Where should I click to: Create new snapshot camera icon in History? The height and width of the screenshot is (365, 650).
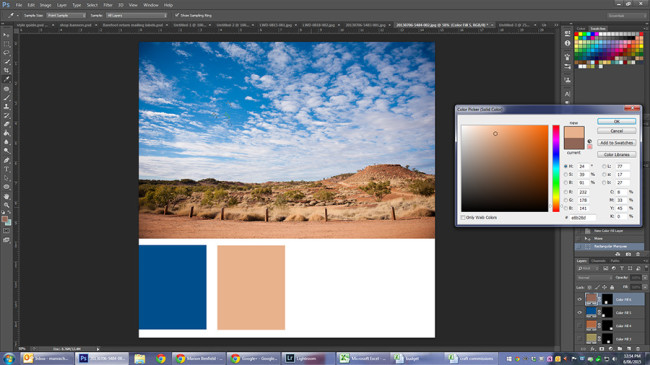(628, 254)
